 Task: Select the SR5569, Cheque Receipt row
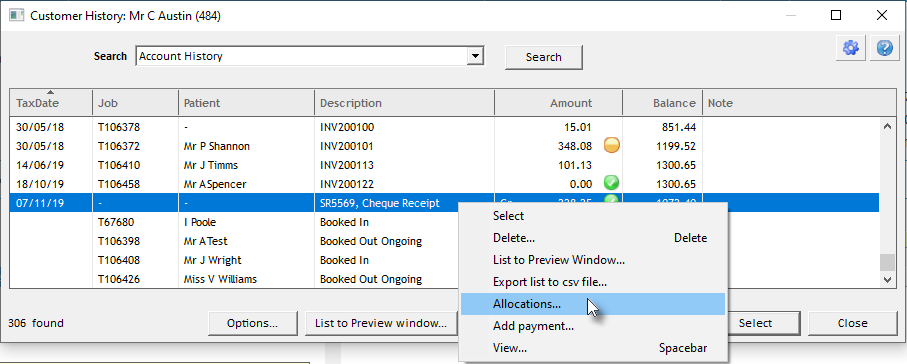tap(445, 203)
